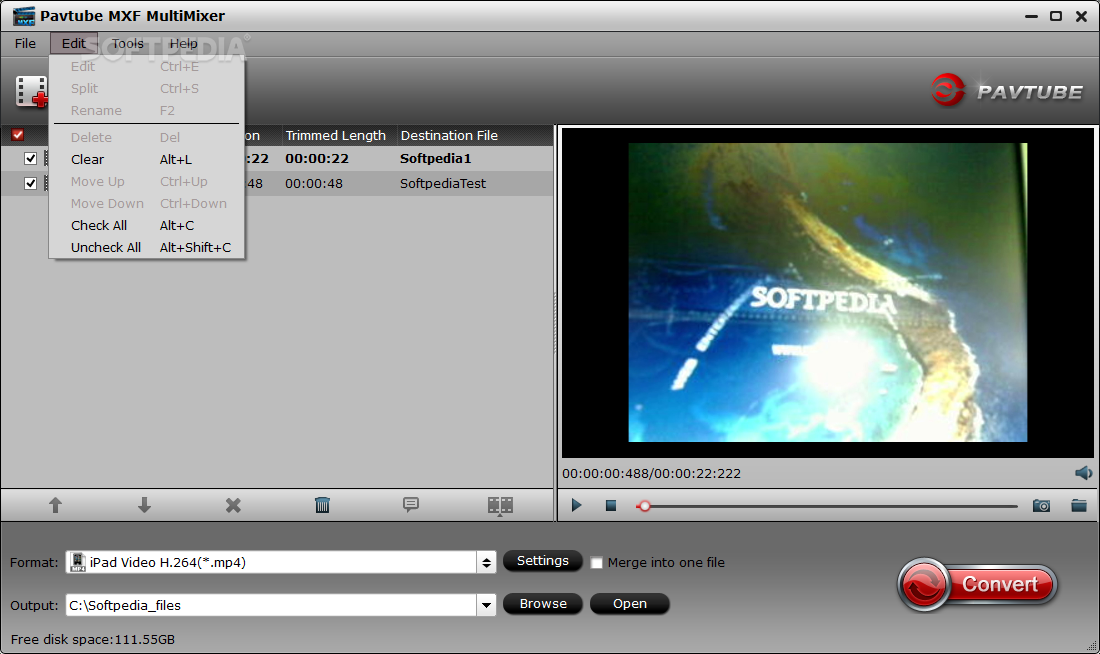Start conversion with Convert button
Image resolution: width=1100 pixels, height=654 pixels.
tap(977, 585)
